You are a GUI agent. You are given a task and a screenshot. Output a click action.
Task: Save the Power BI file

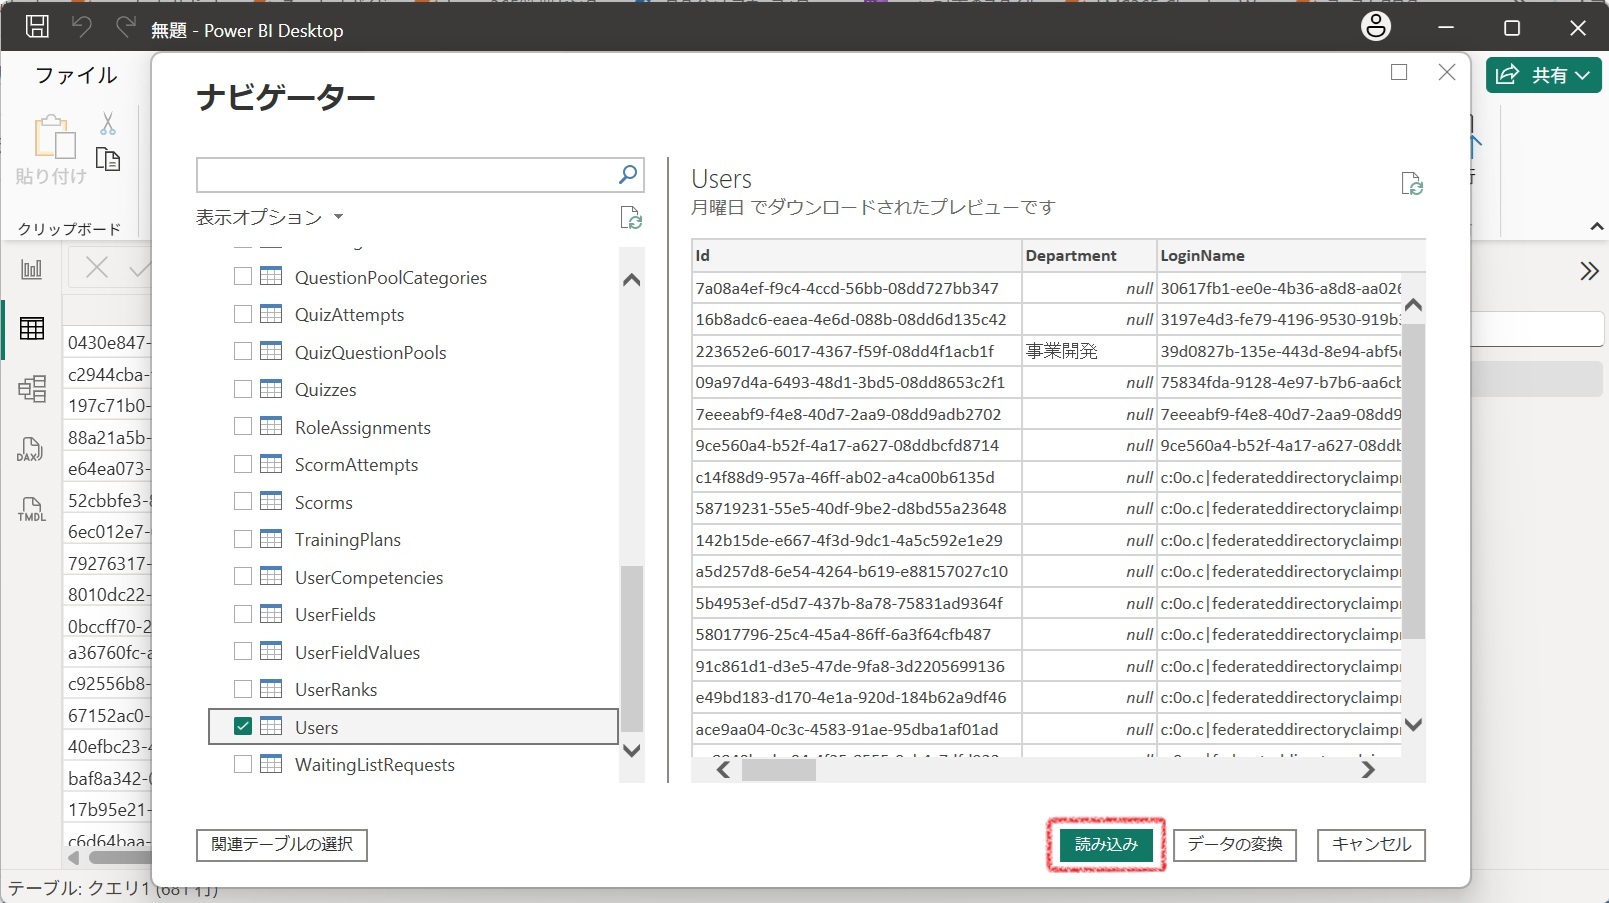click(36, 26)
